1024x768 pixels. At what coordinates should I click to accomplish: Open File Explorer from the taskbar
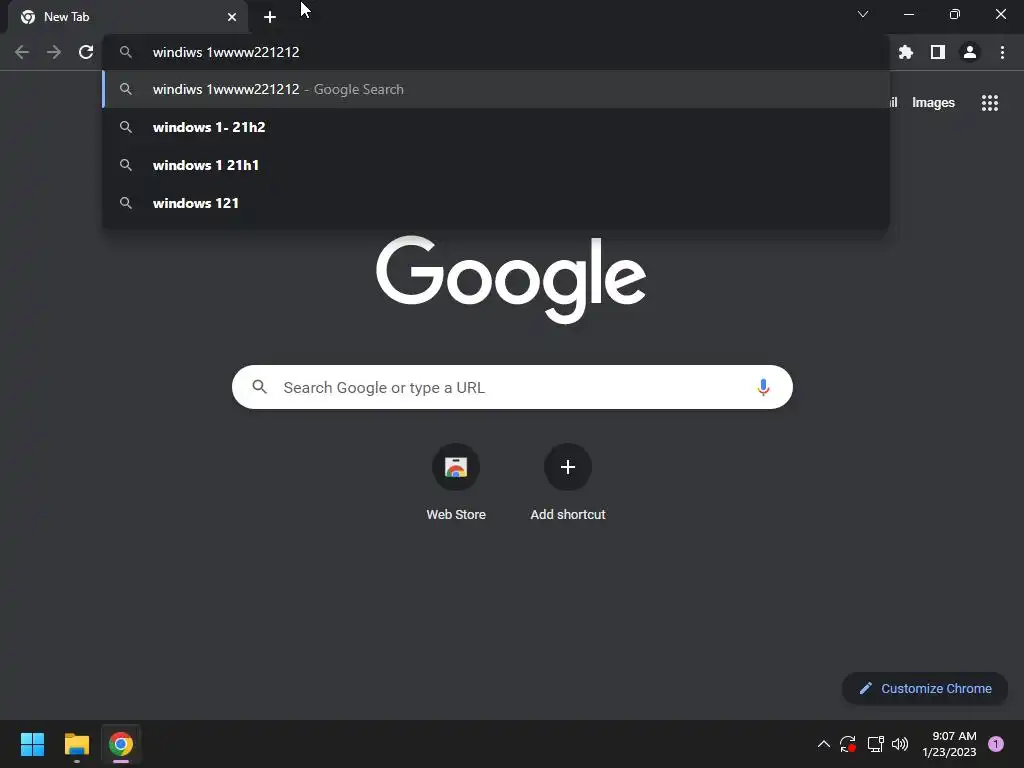click(76, 744)
